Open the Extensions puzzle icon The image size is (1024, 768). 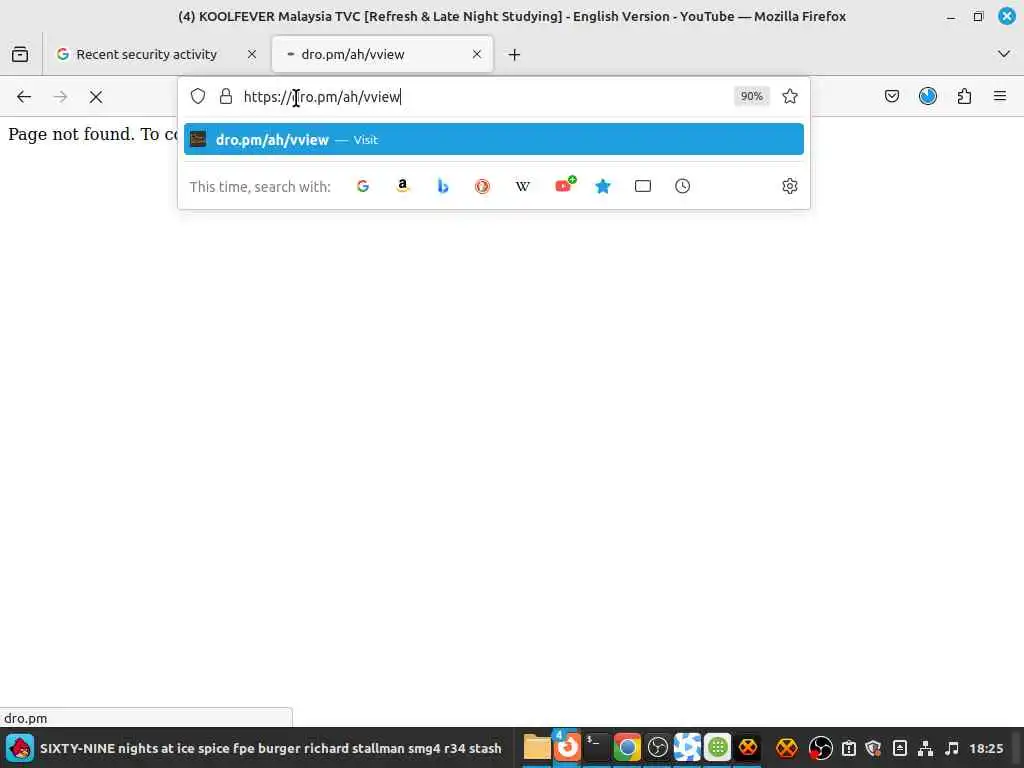964,97
